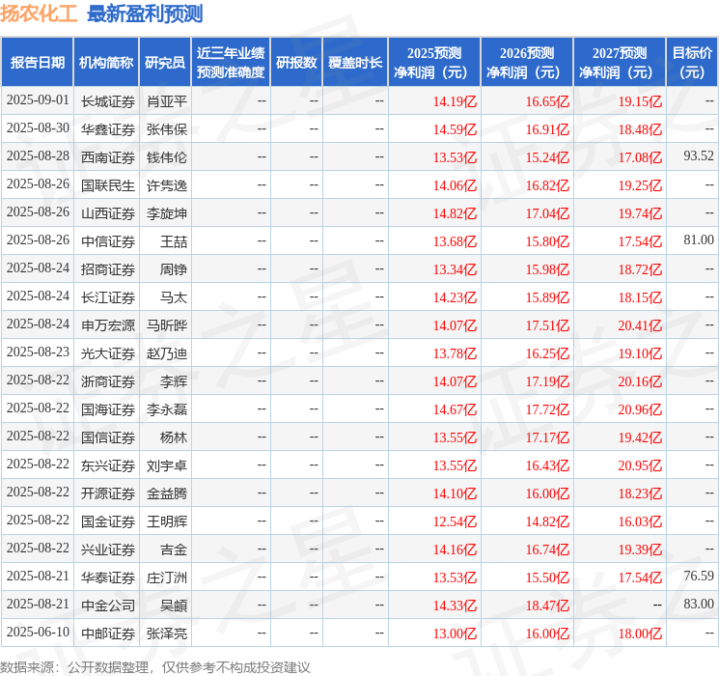Click the 目标价(元) column header
The width and height of the screenshot is (719, 676).
(x=692, y=62)
